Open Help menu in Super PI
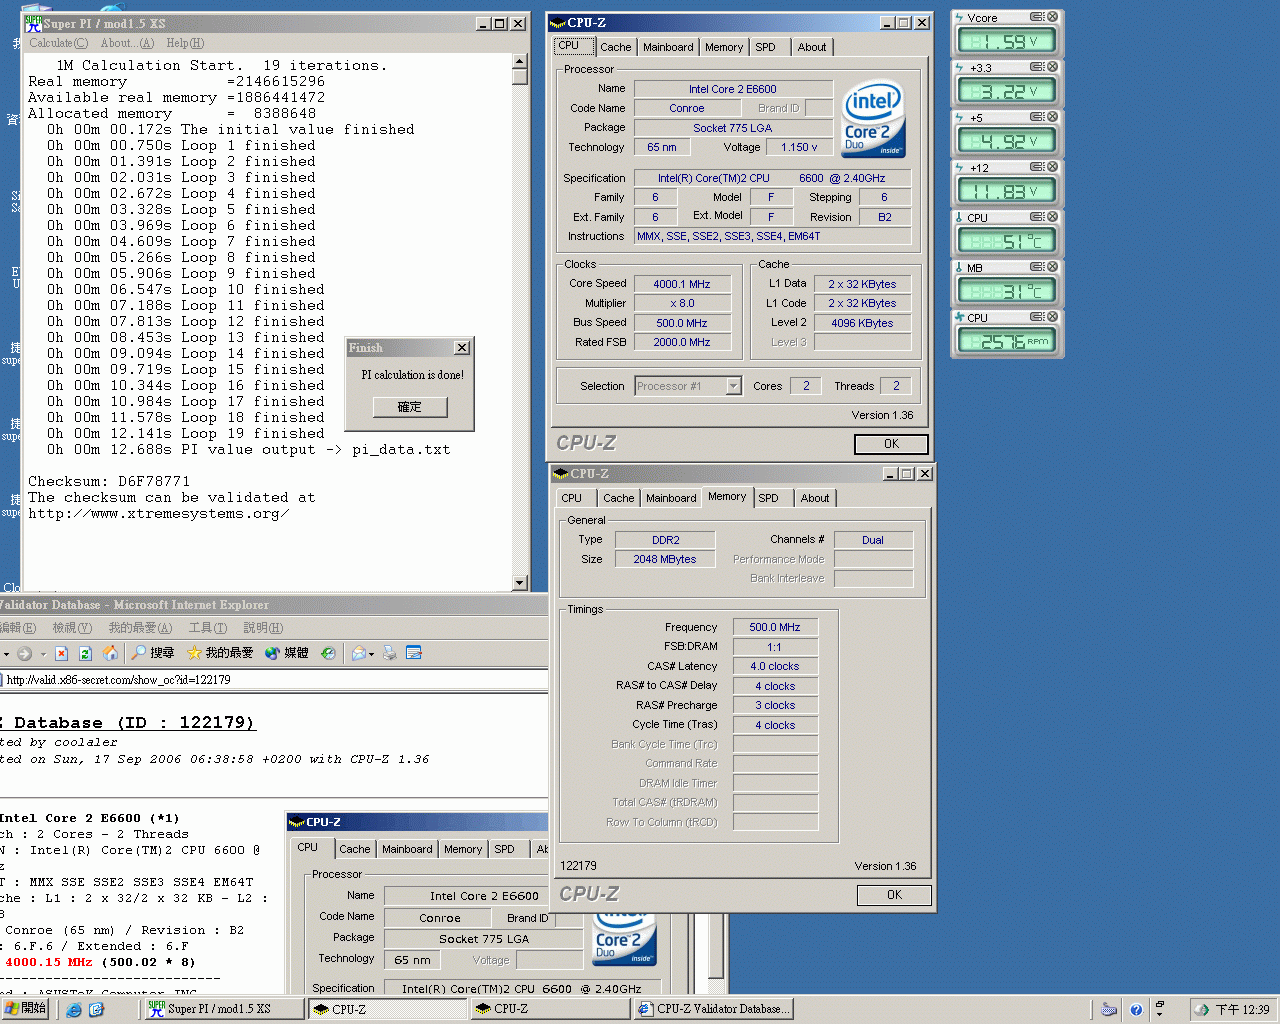This screenshot has height=1024, width=1280. pos(185,43)
